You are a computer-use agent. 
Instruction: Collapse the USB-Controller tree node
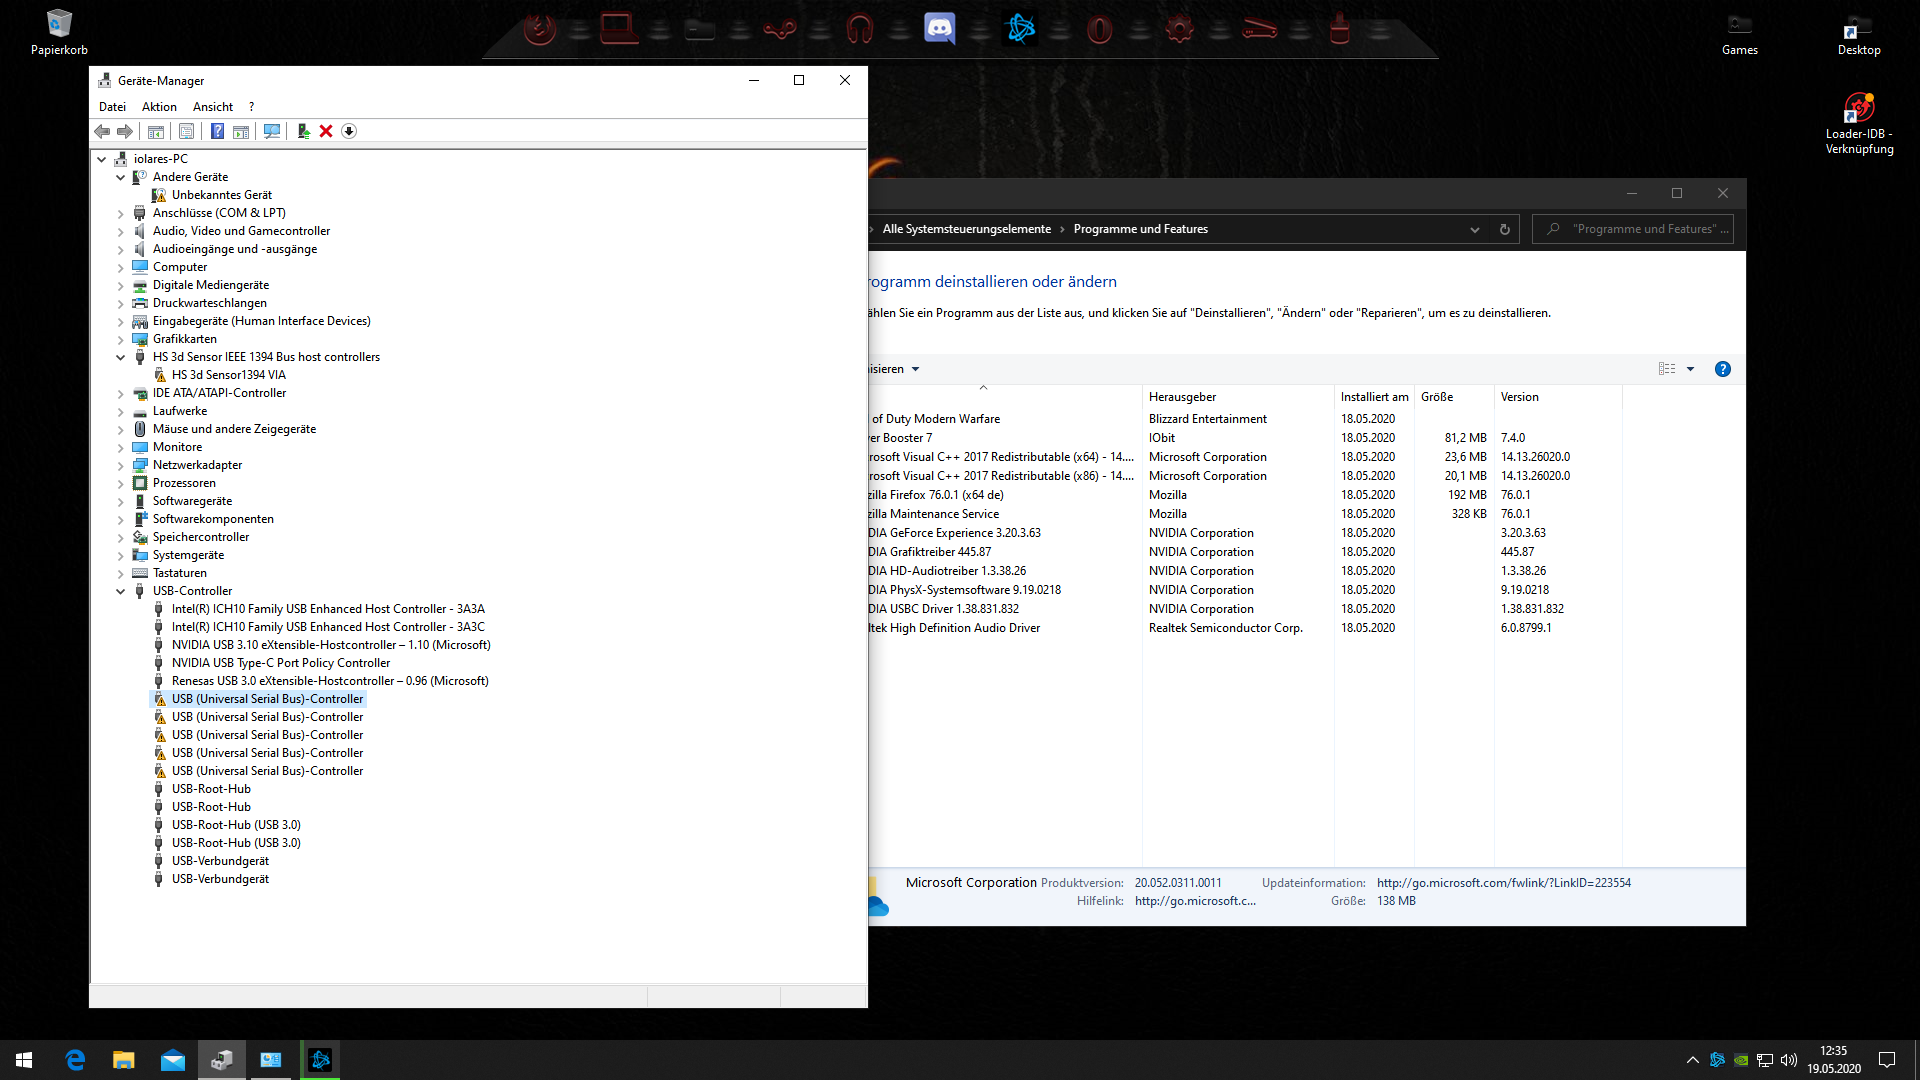pos(121,591)
